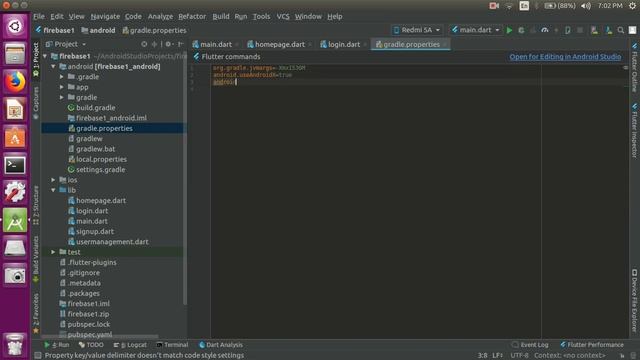Open the Build menu

pyautogui.click(x=221, y=16)
